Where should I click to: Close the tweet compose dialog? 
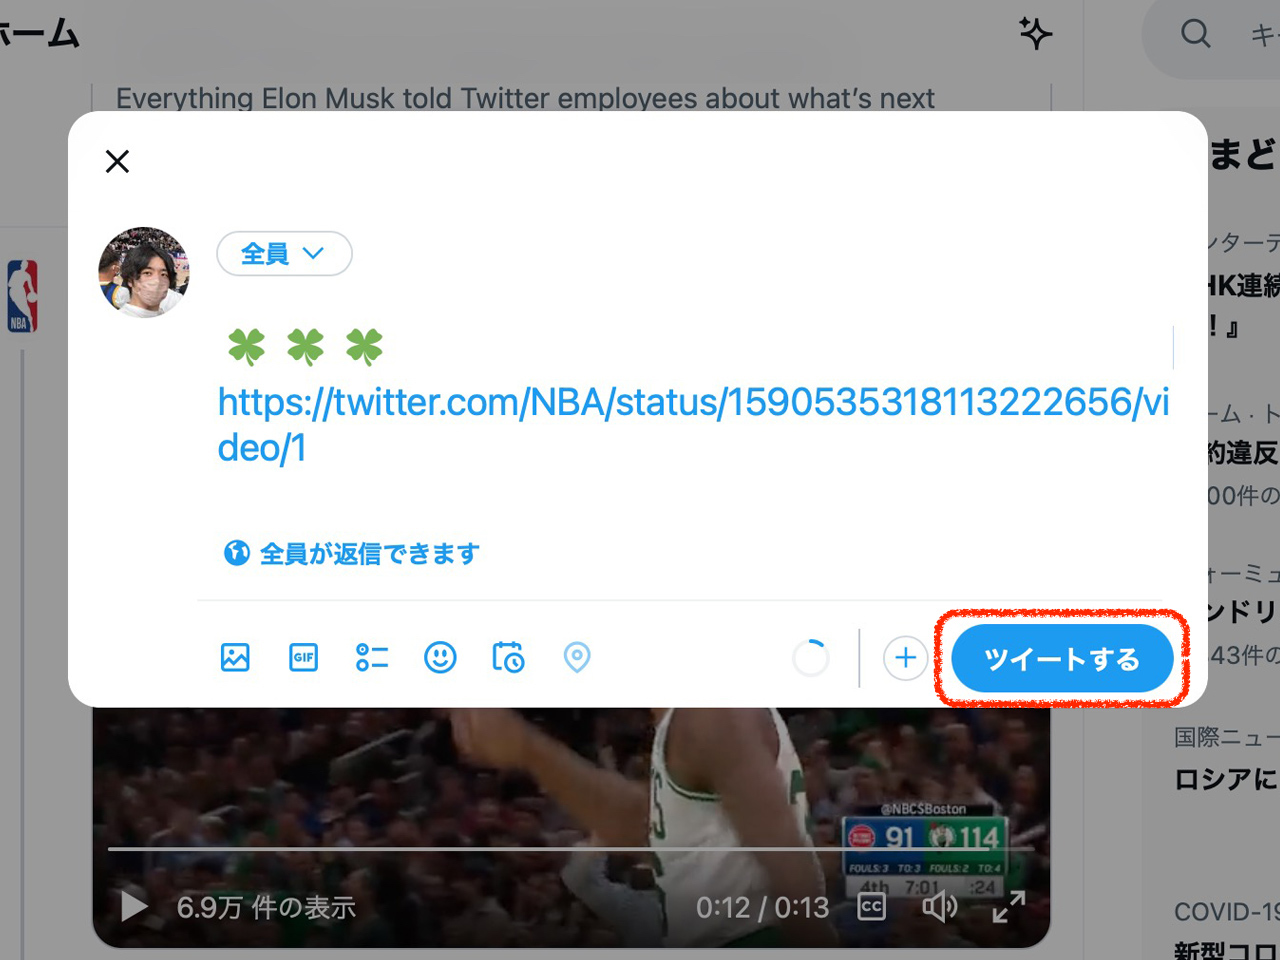[118, 161]
